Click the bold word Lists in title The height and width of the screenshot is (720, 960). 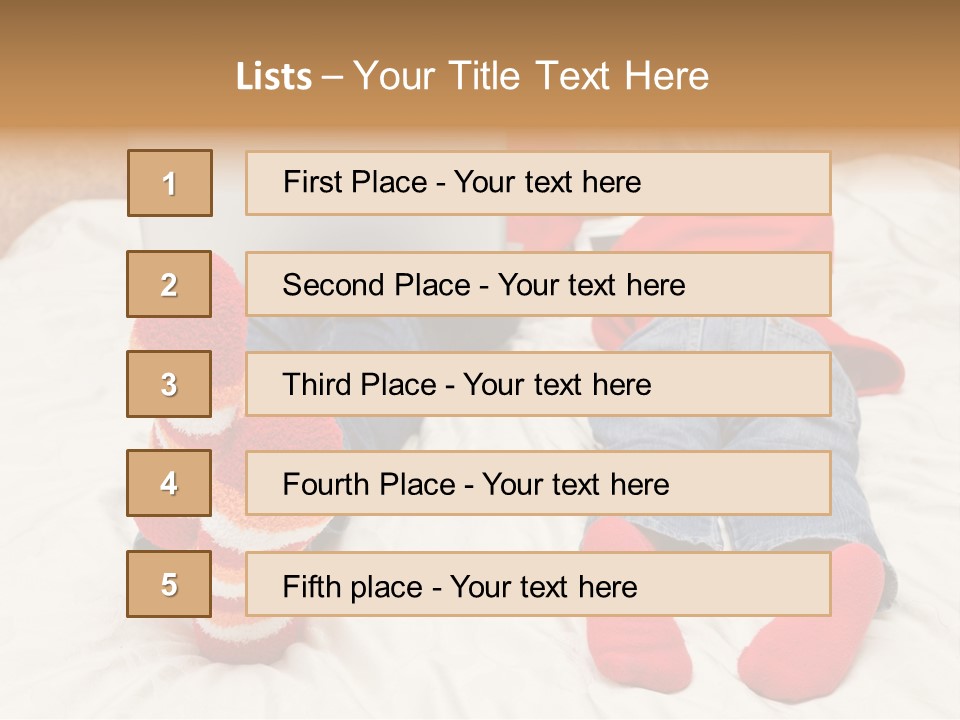pyautogui.click(x=274, y=77)
